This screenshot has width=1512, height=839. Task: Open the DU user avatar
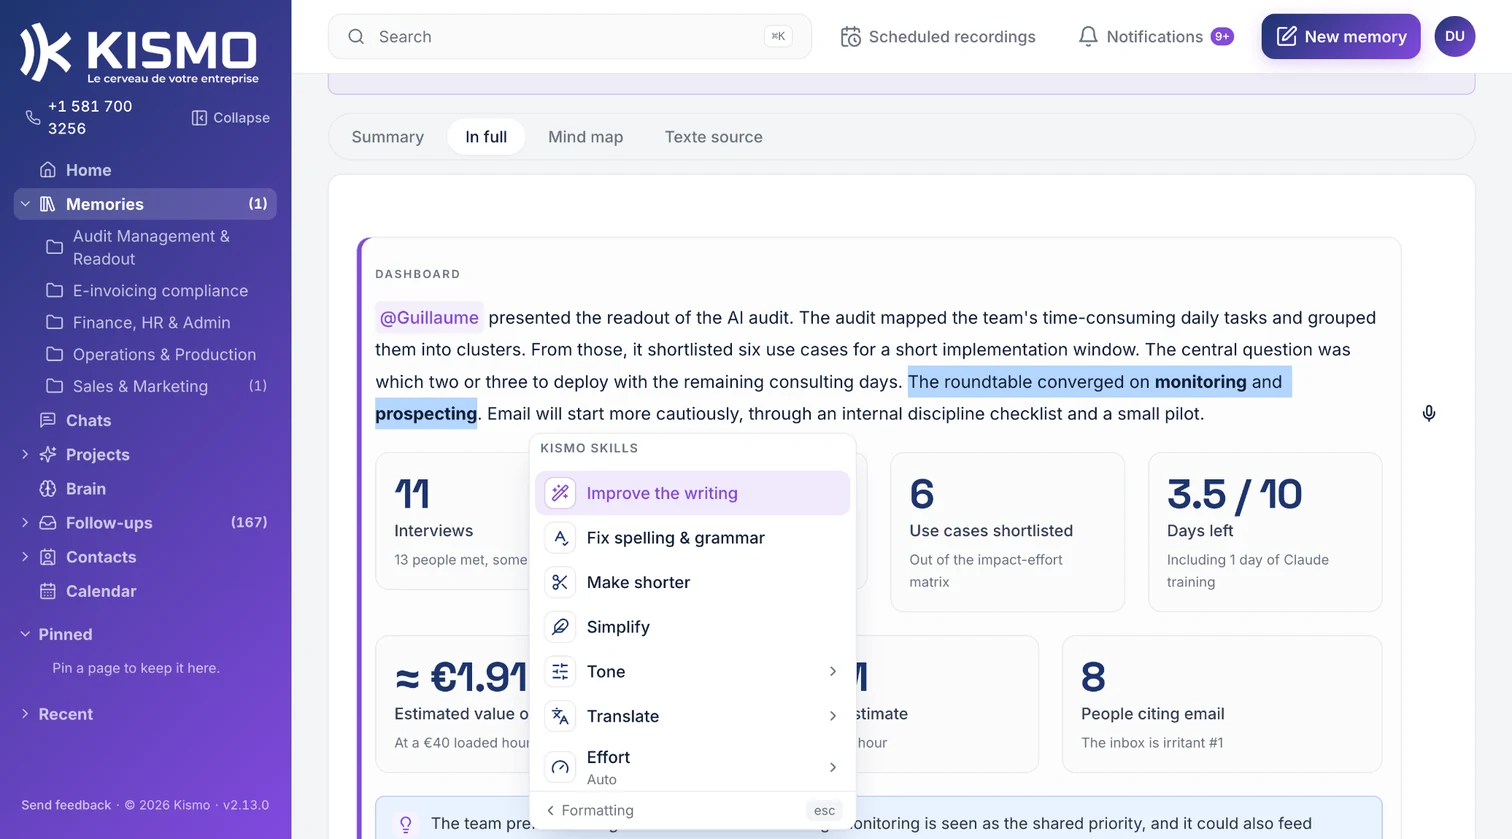pyautogui.click(x=1455, y=37)
